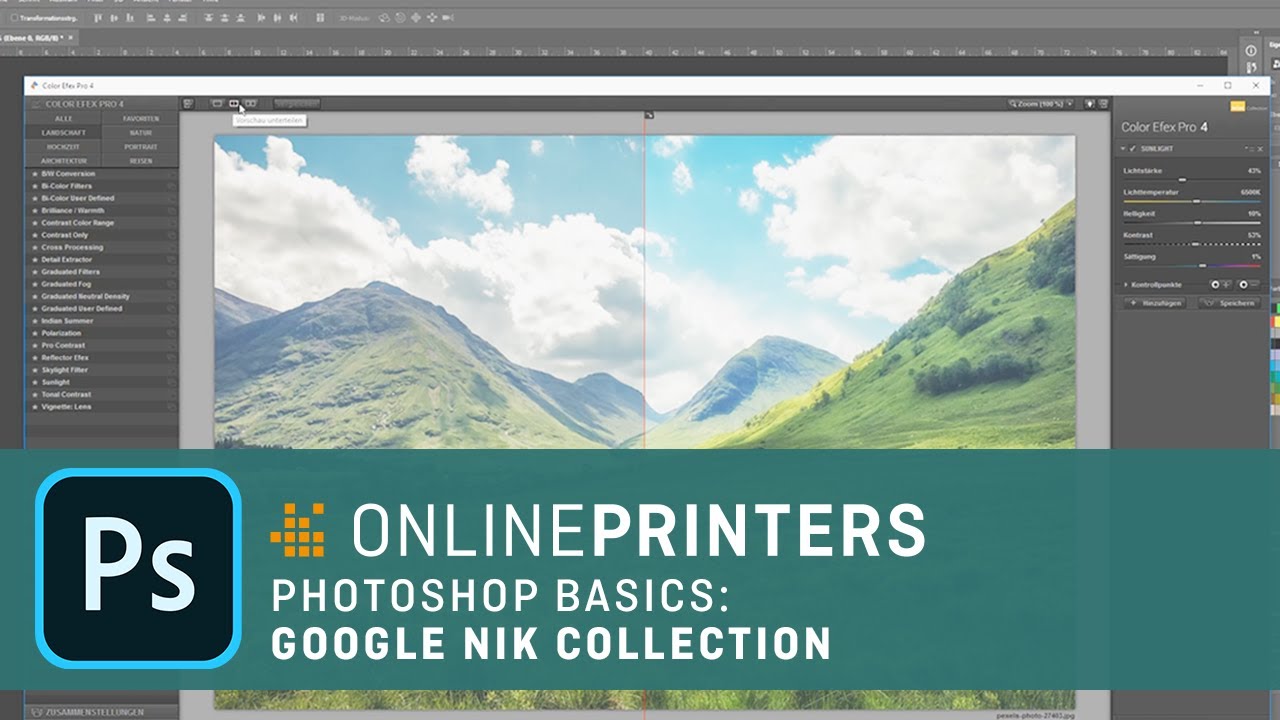Screen dimensions: 1280x720
Task: Click the add control point plus button
Action: (1220, 285)
